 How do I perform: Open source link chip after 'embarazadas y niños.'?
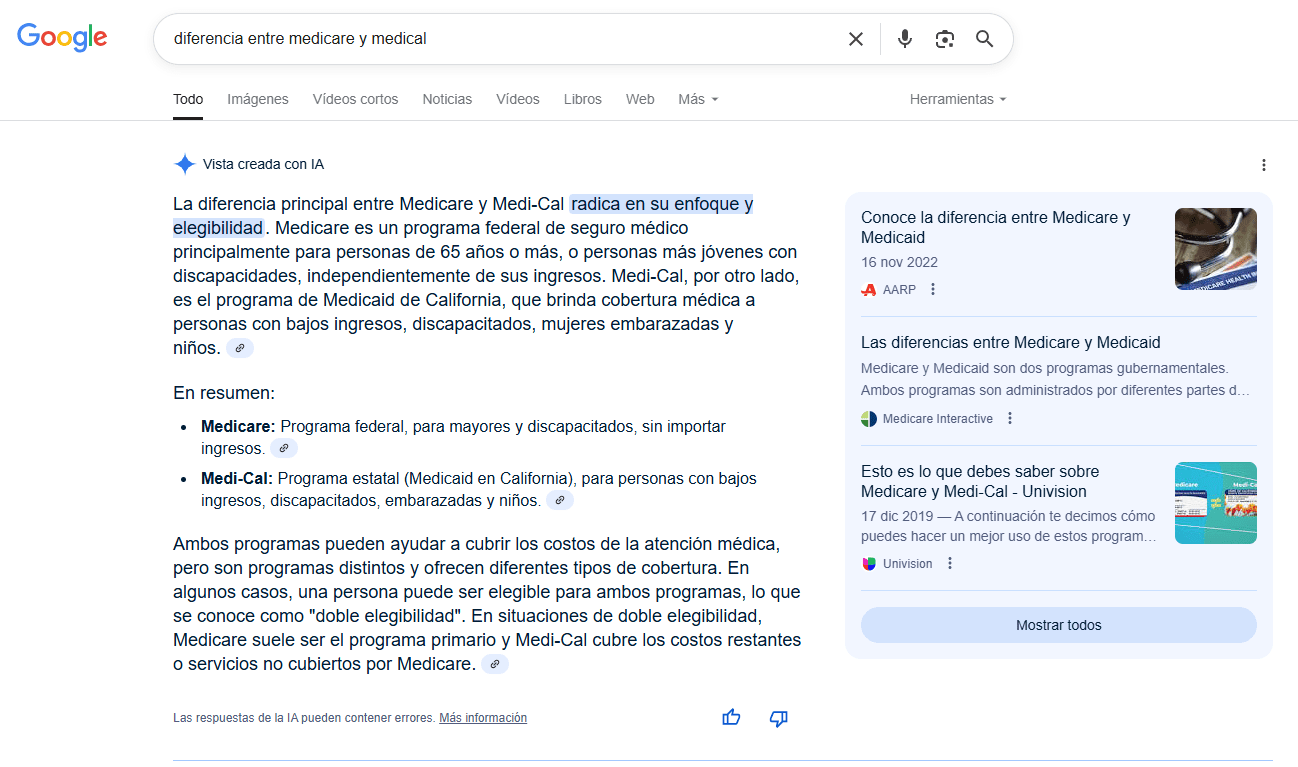(x=560, y=500)
